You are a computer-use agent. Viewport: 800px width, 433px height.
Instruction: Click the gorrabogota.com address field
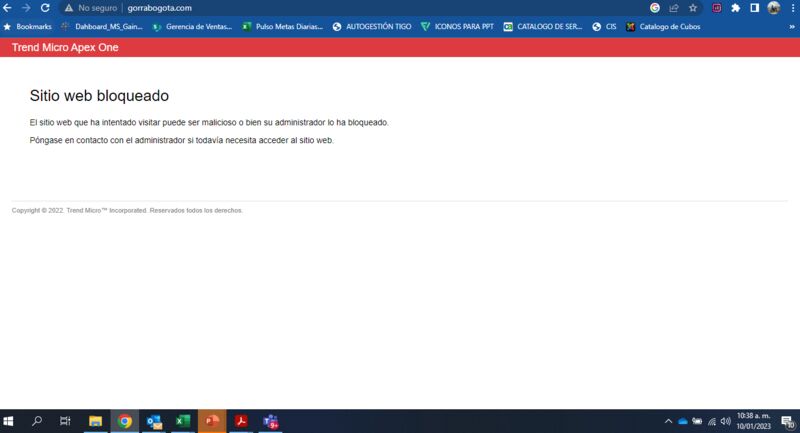159,8
